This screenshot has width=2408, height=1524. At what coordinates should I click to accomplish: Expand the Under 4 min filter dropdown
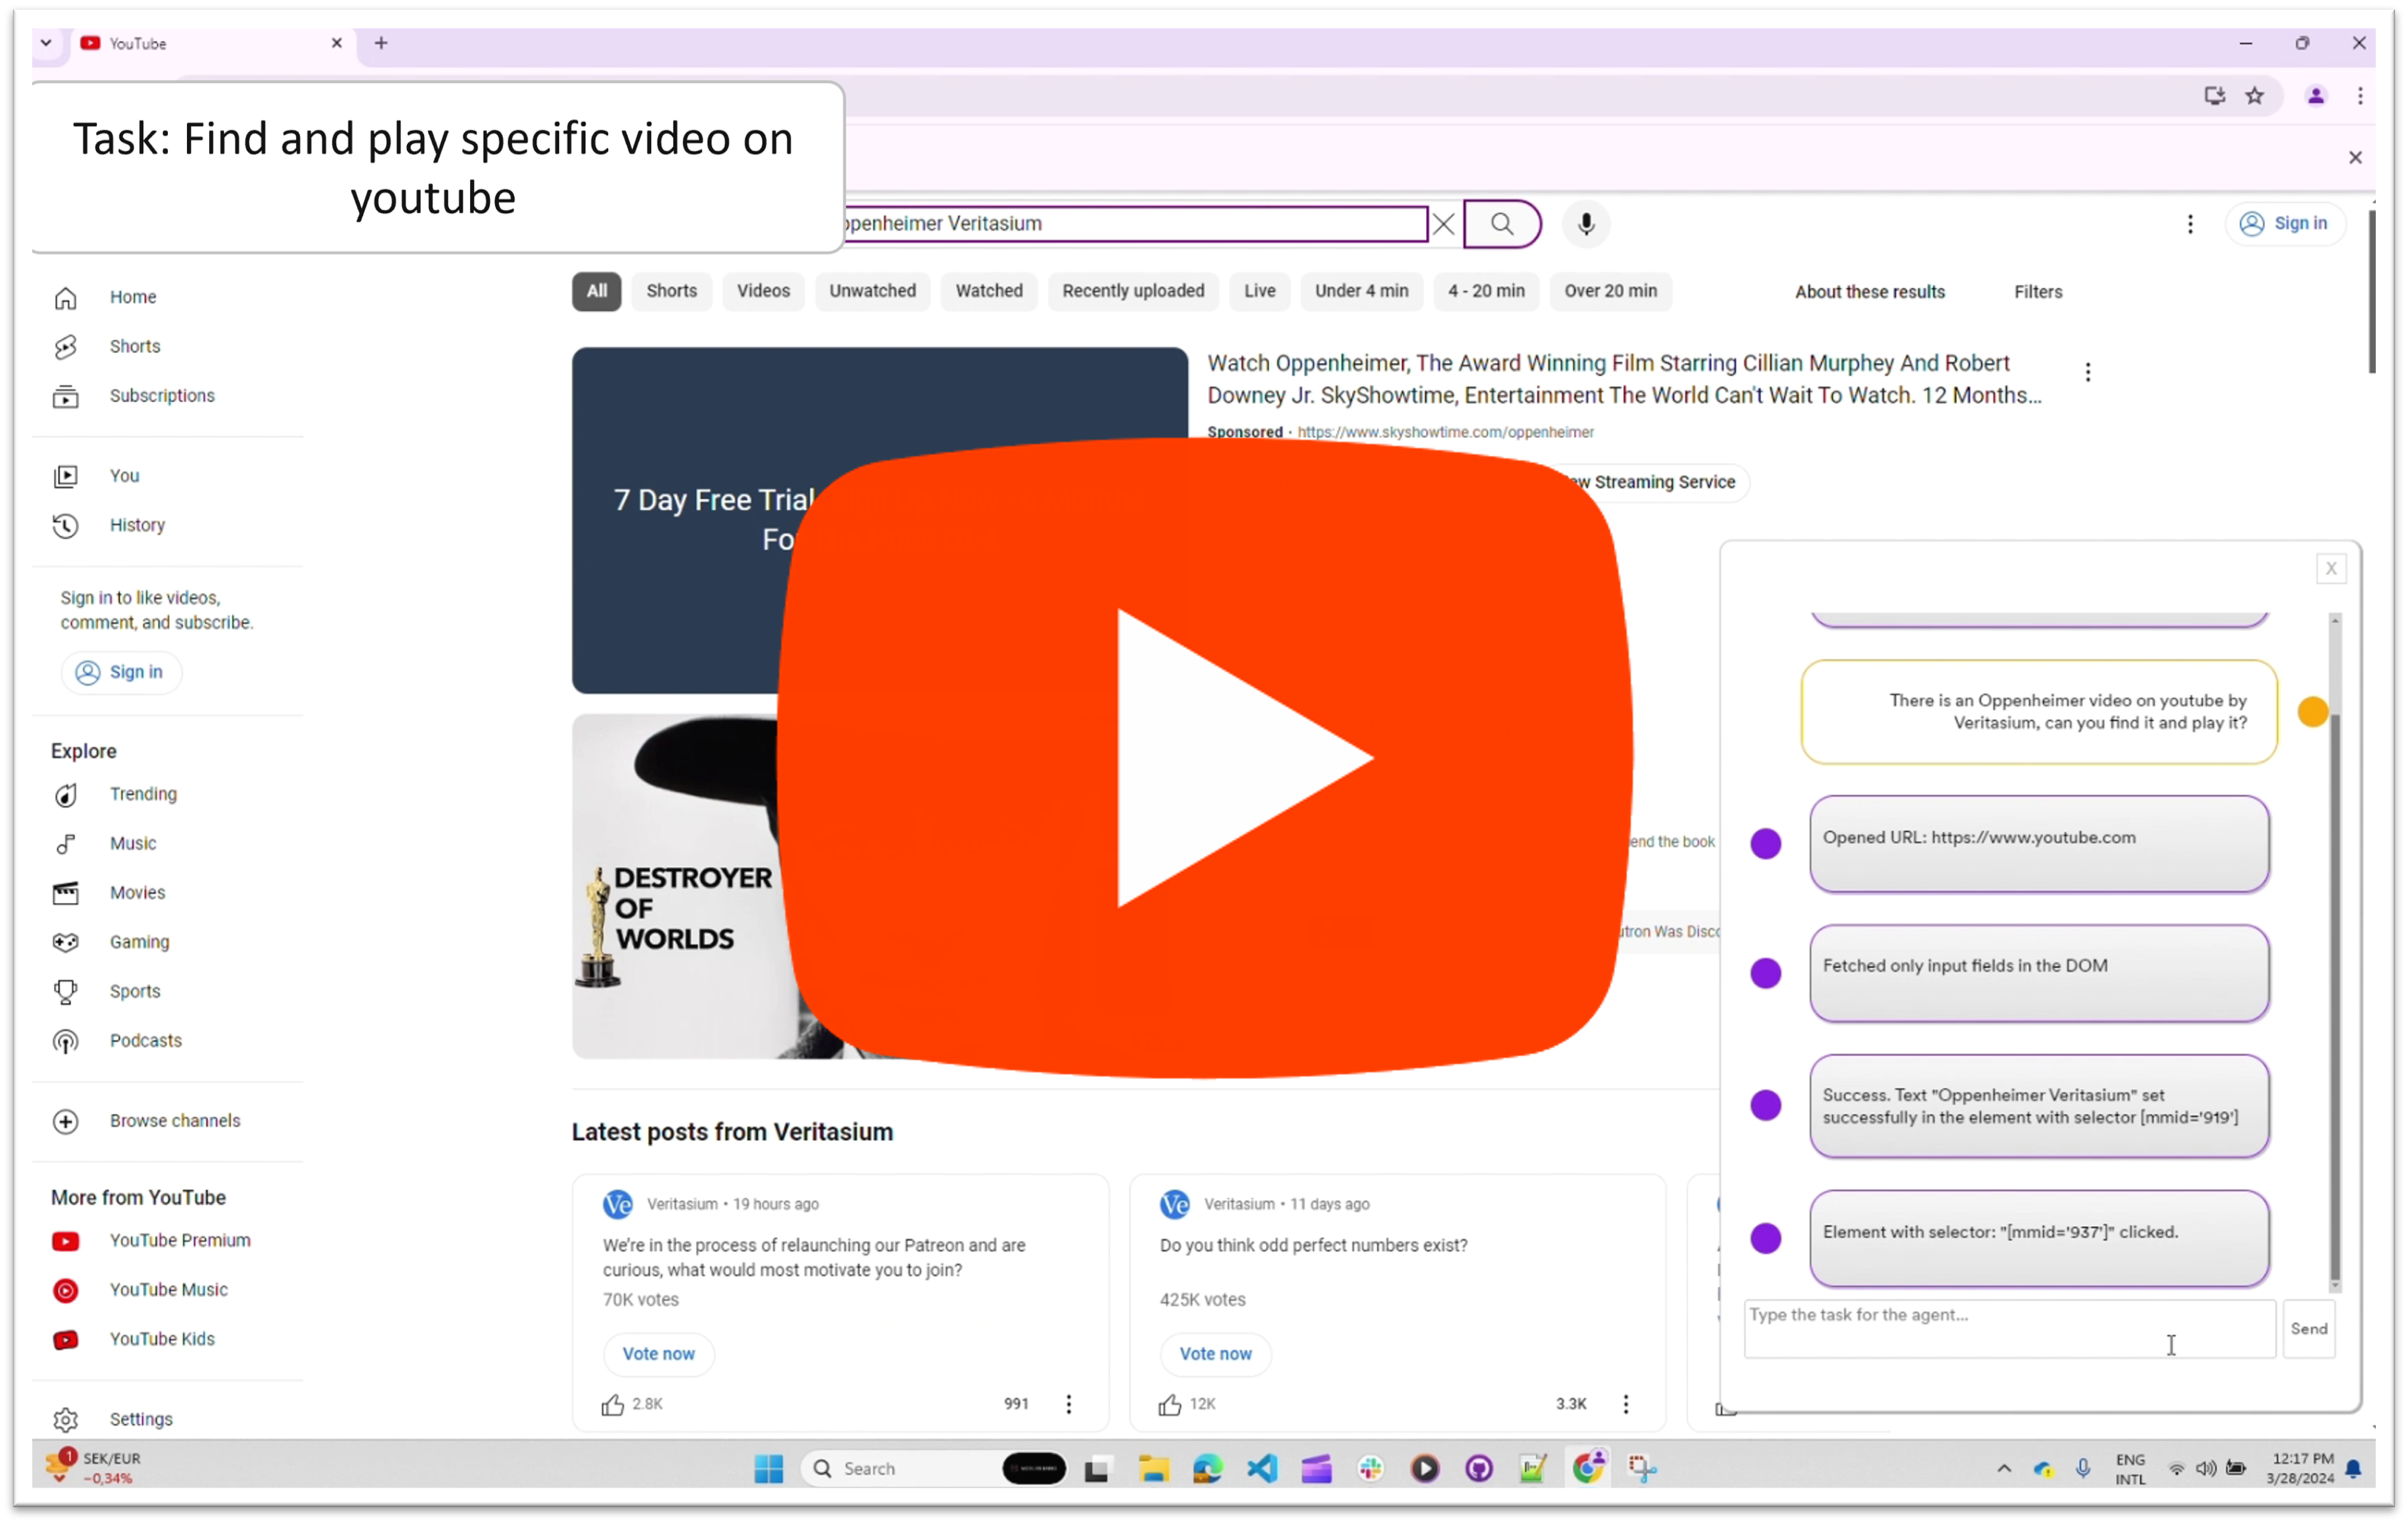1360,290
